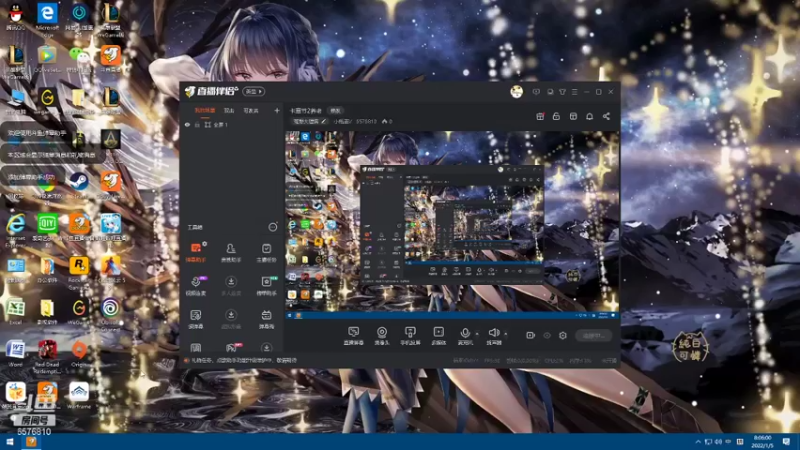Select the first orange scene tab
The image size is (800, 450).
pos(205,110)
